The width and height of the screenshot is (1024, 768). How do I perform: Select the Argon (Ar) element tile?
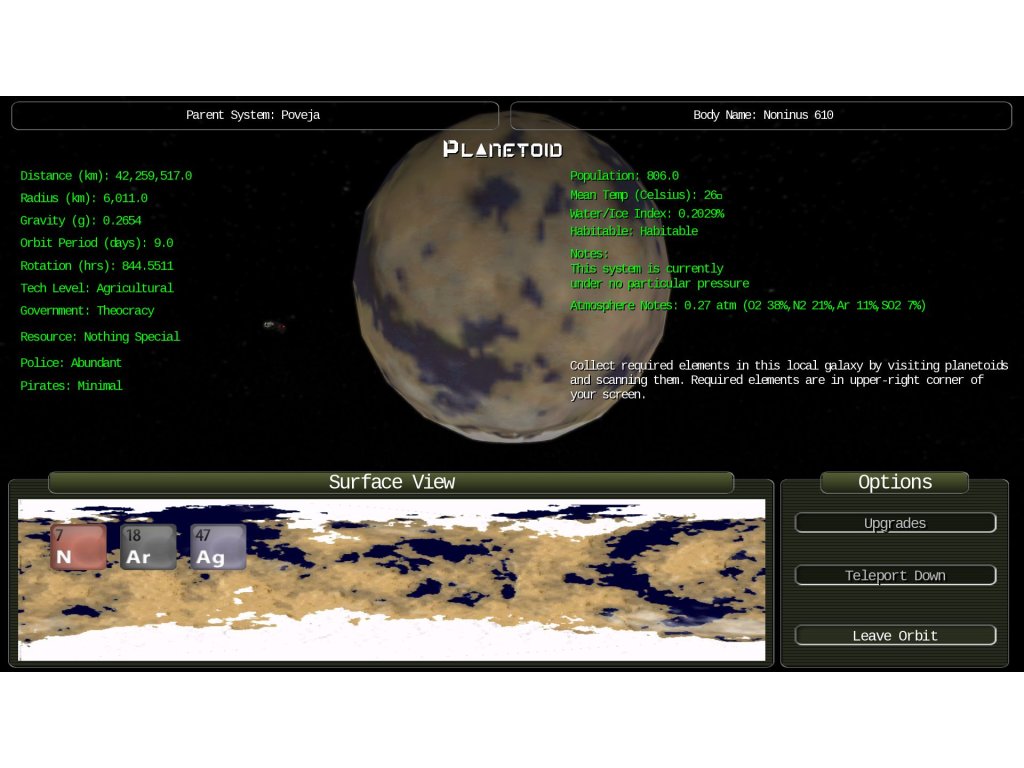point(148,547)
